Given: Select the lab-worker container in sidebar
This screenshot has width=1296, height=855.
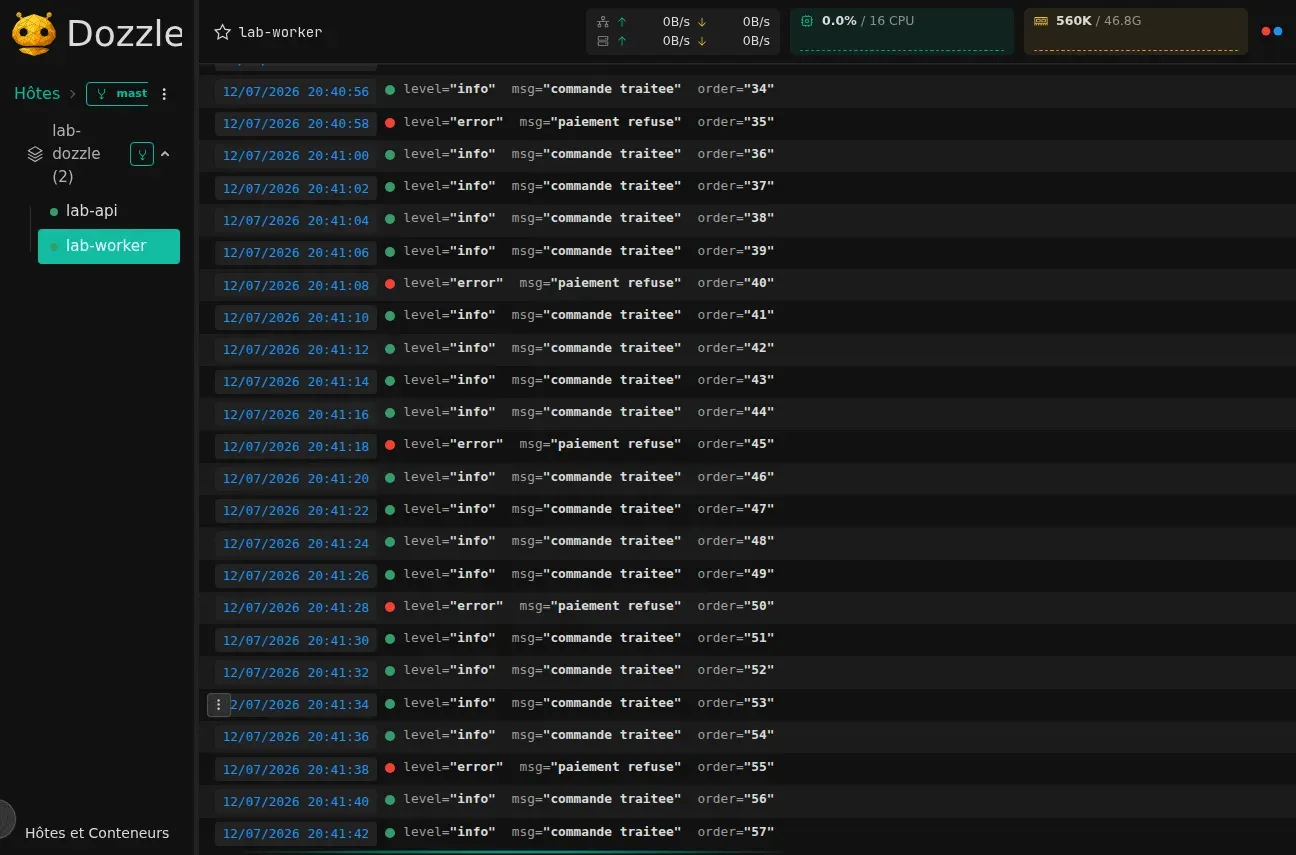Looking at the screenshot, I should 109,246.
